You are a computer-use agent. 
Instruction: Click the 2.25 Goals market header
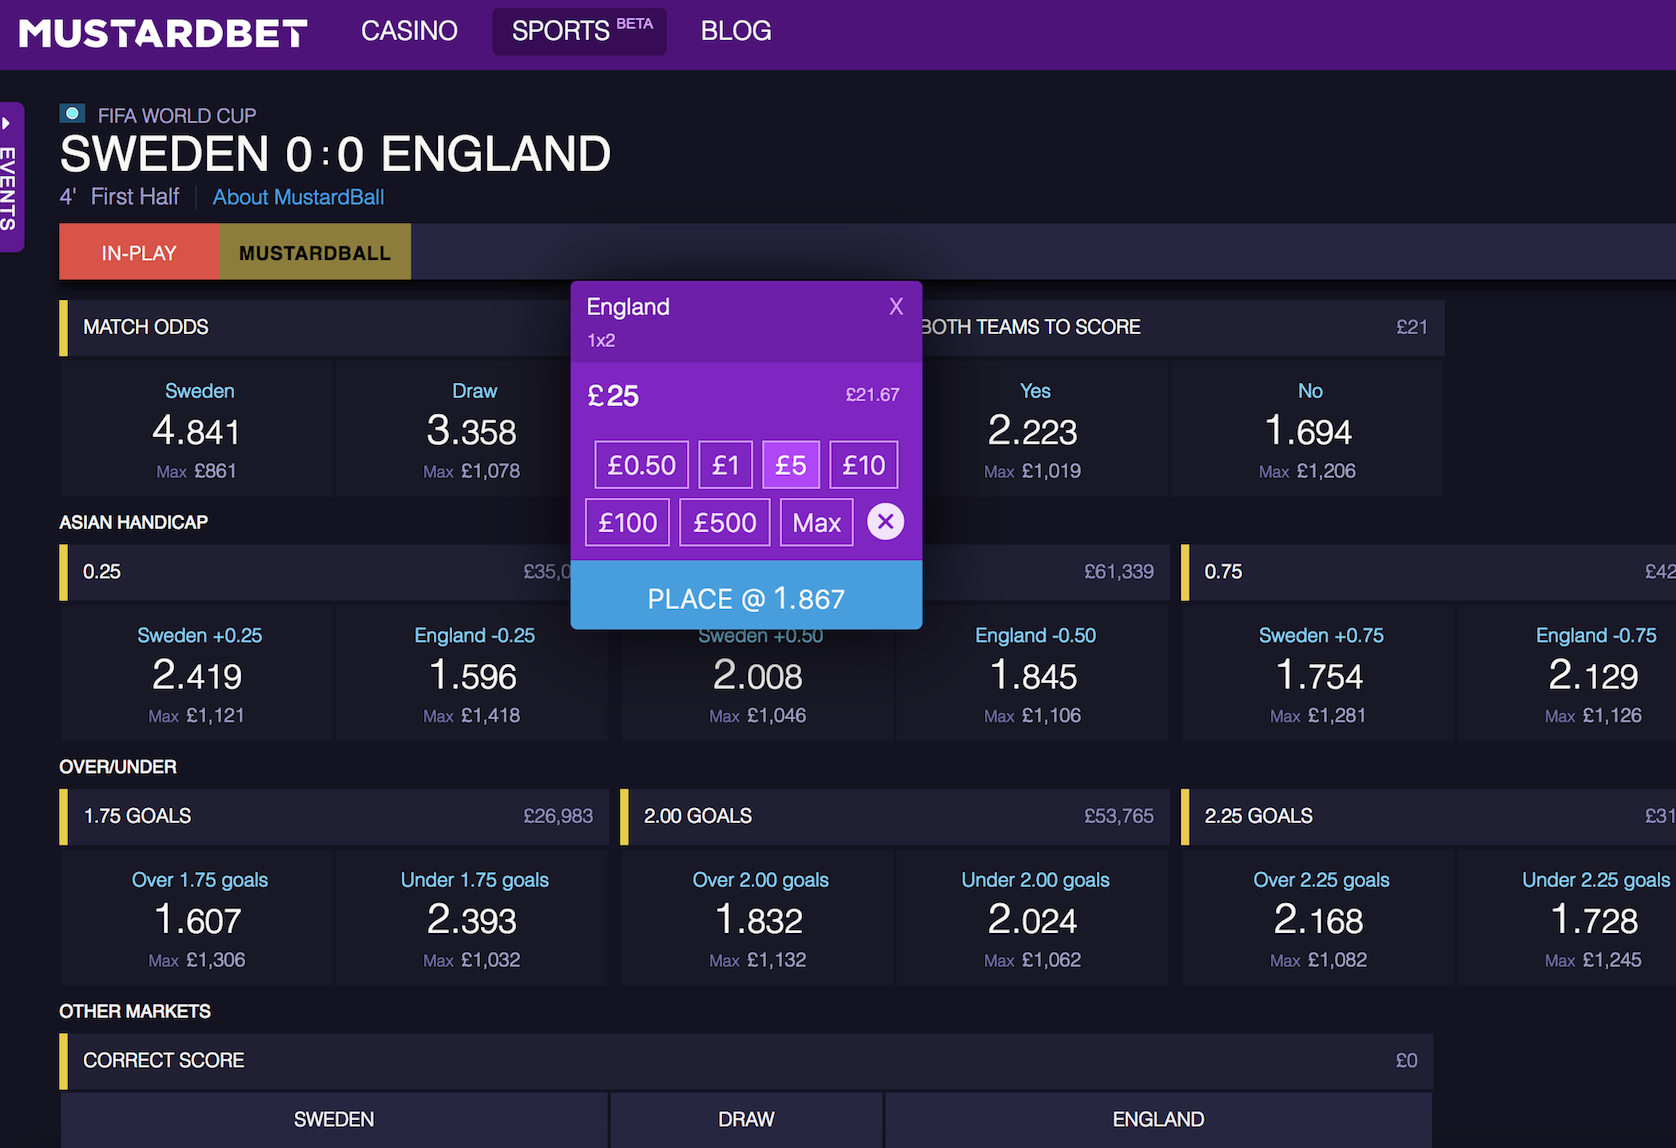pos(1428,816)
